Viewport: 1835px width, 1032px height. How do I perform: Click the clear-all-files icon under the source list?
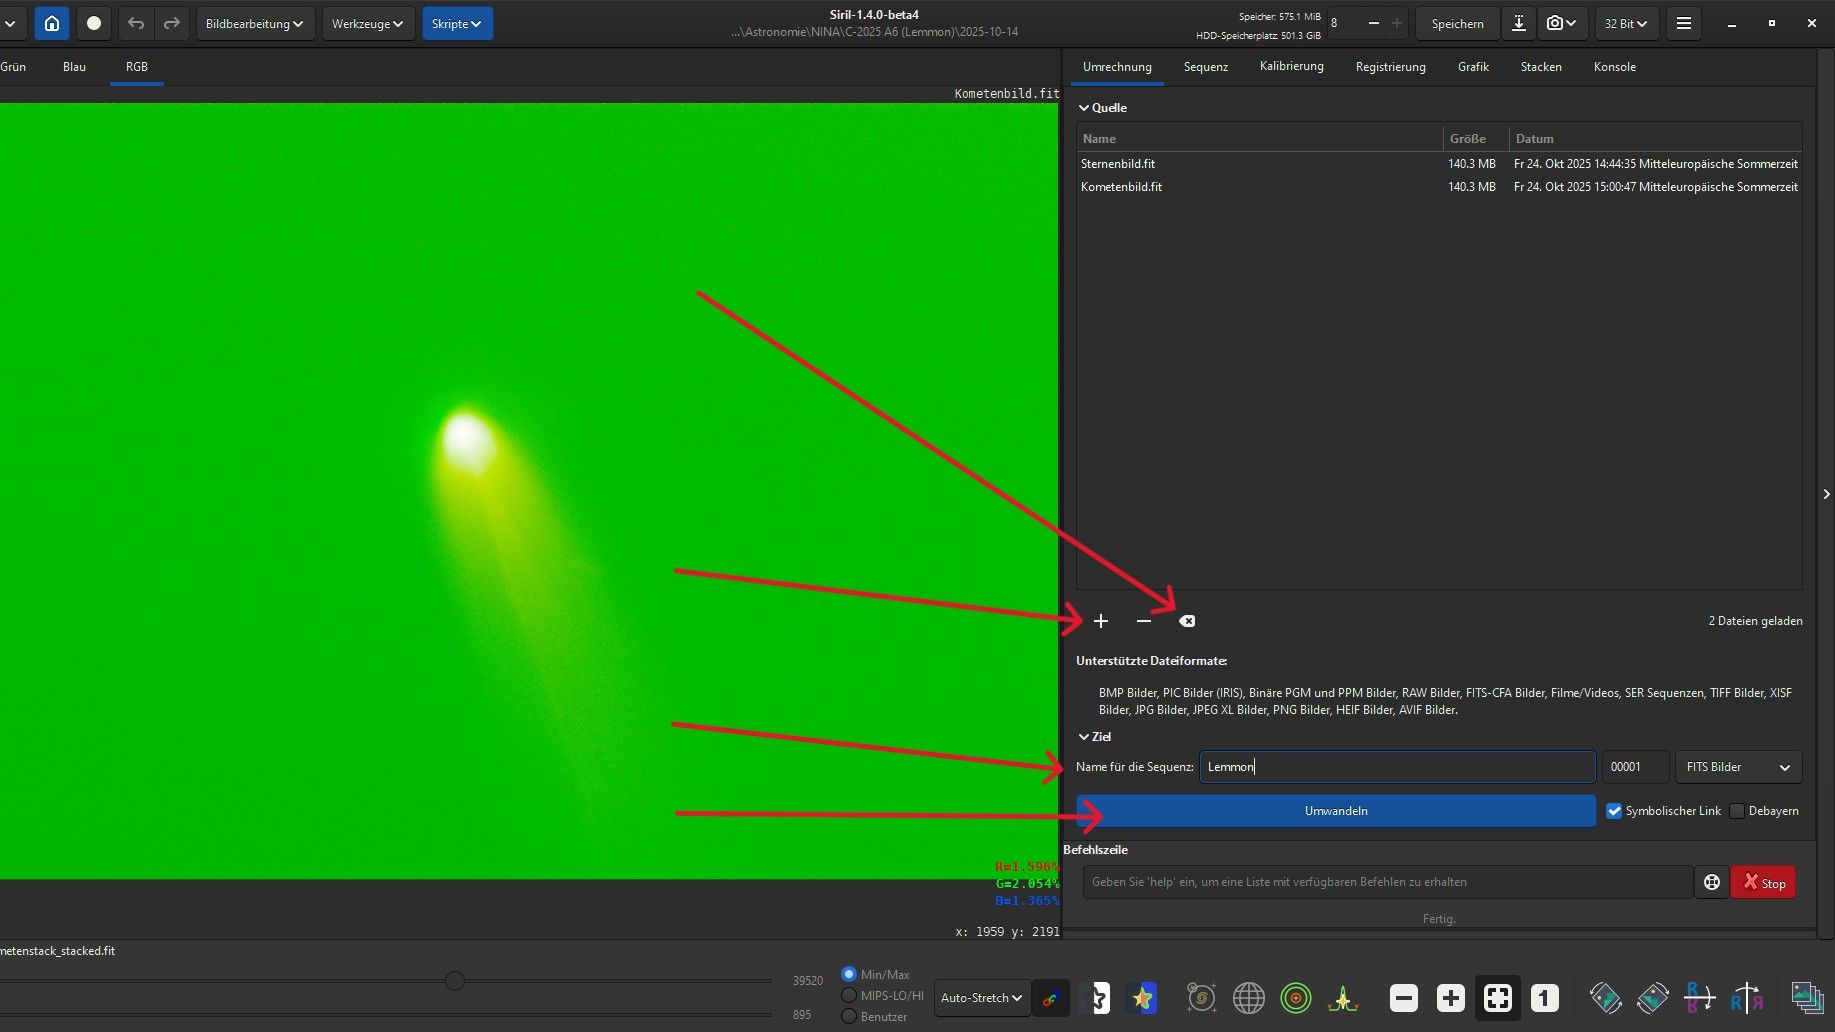tap(1187, 621)
